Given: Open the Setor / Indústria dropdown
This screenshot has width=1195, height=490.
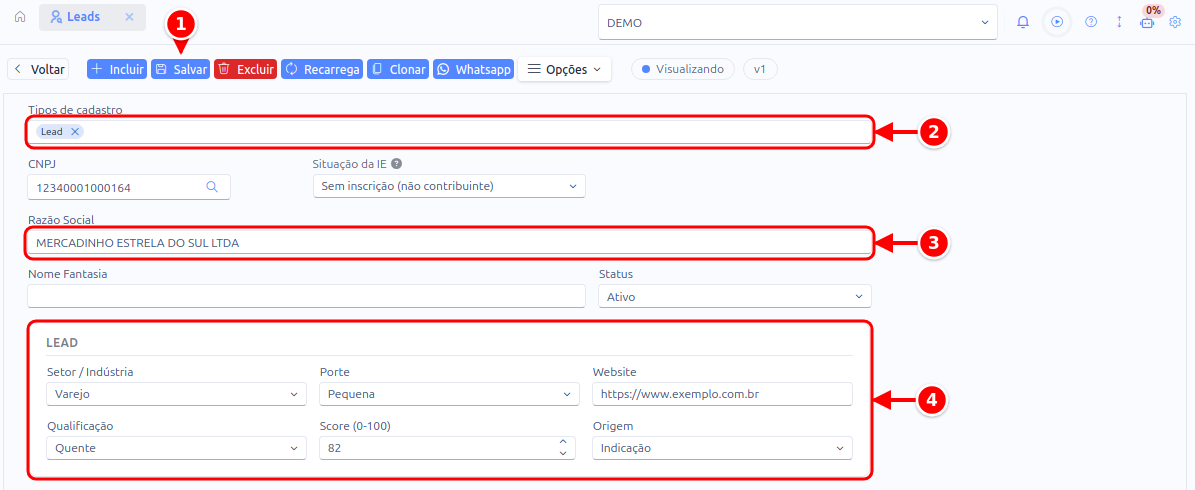Looking at the screenshot, I should click(x=176, y=394).
